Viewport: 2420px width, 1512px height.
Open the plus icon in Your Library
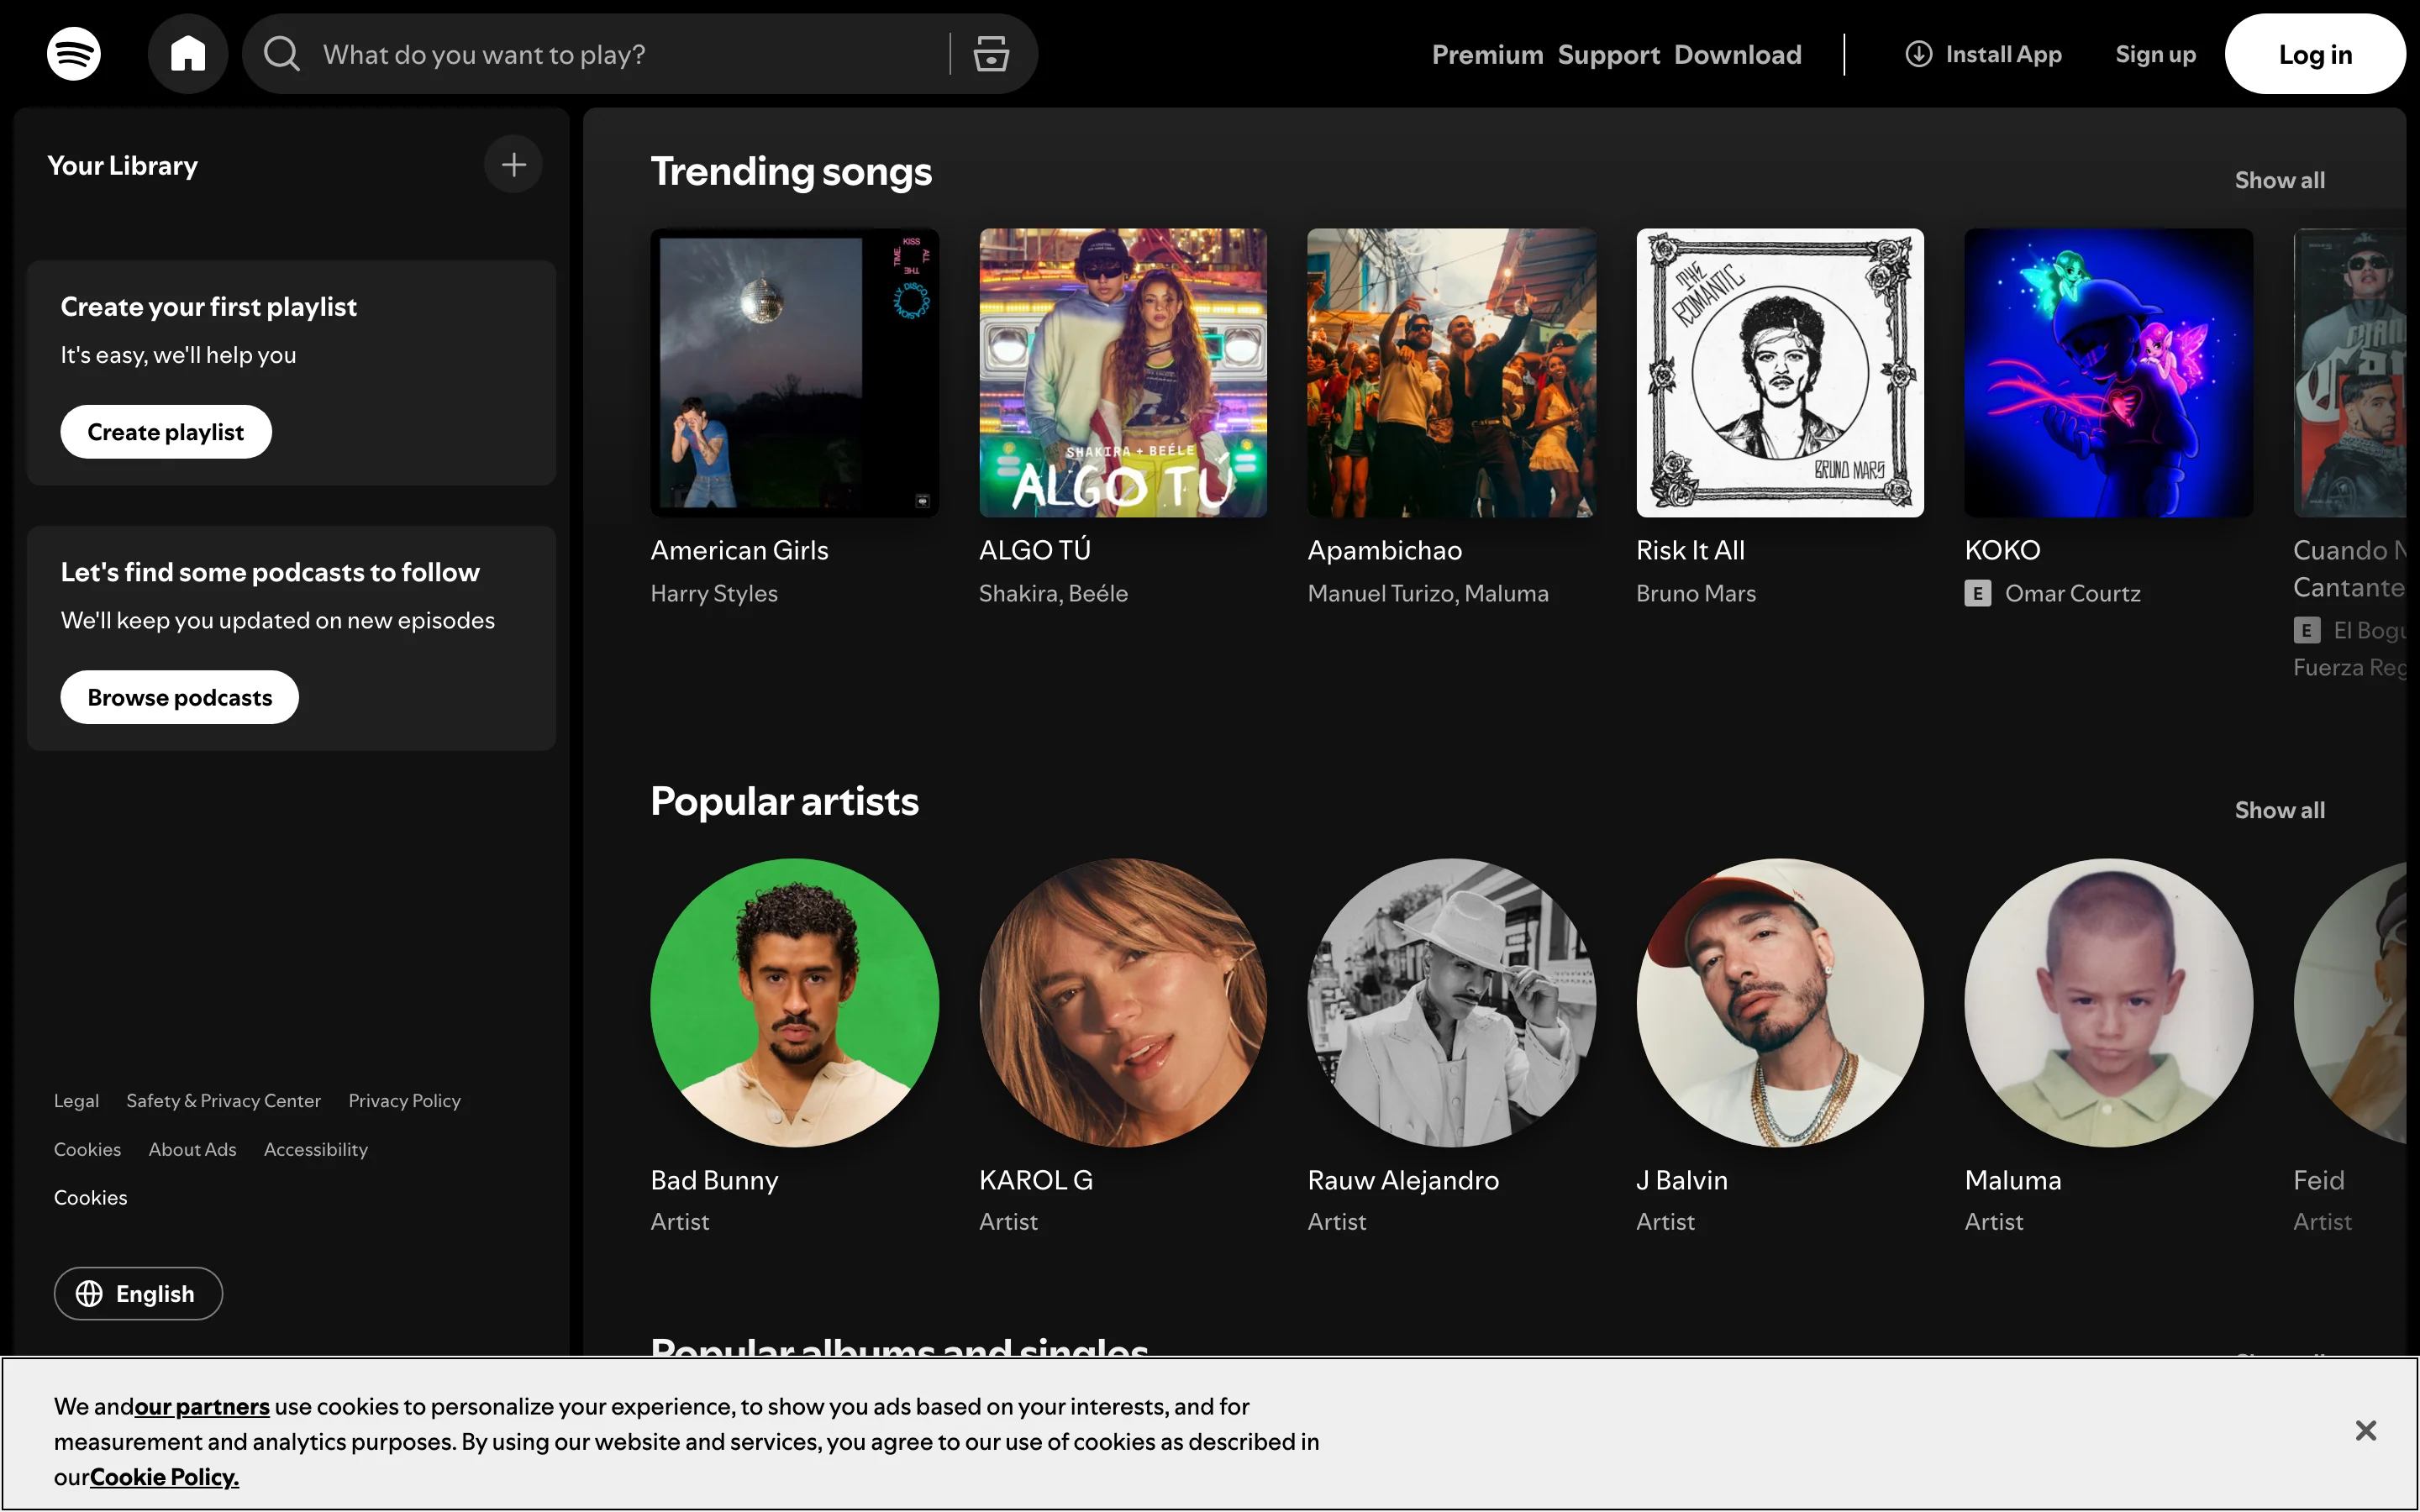click(513, 163)
